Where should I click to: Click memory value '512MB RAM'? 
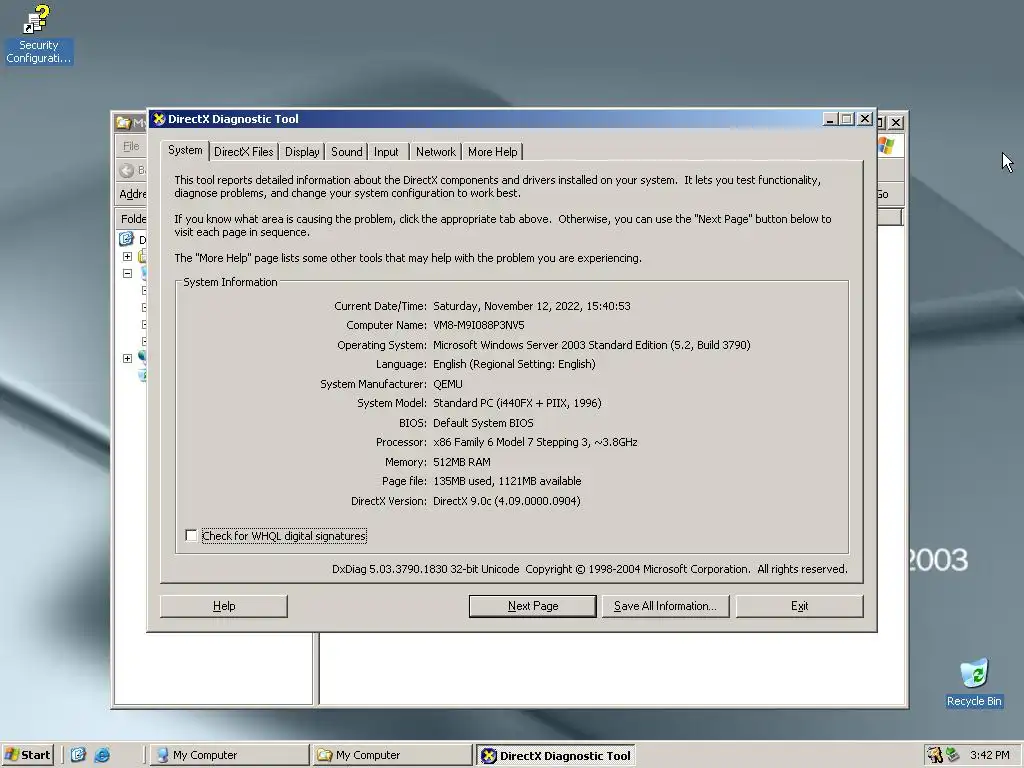pyautogui.click(x=462, y=462)
